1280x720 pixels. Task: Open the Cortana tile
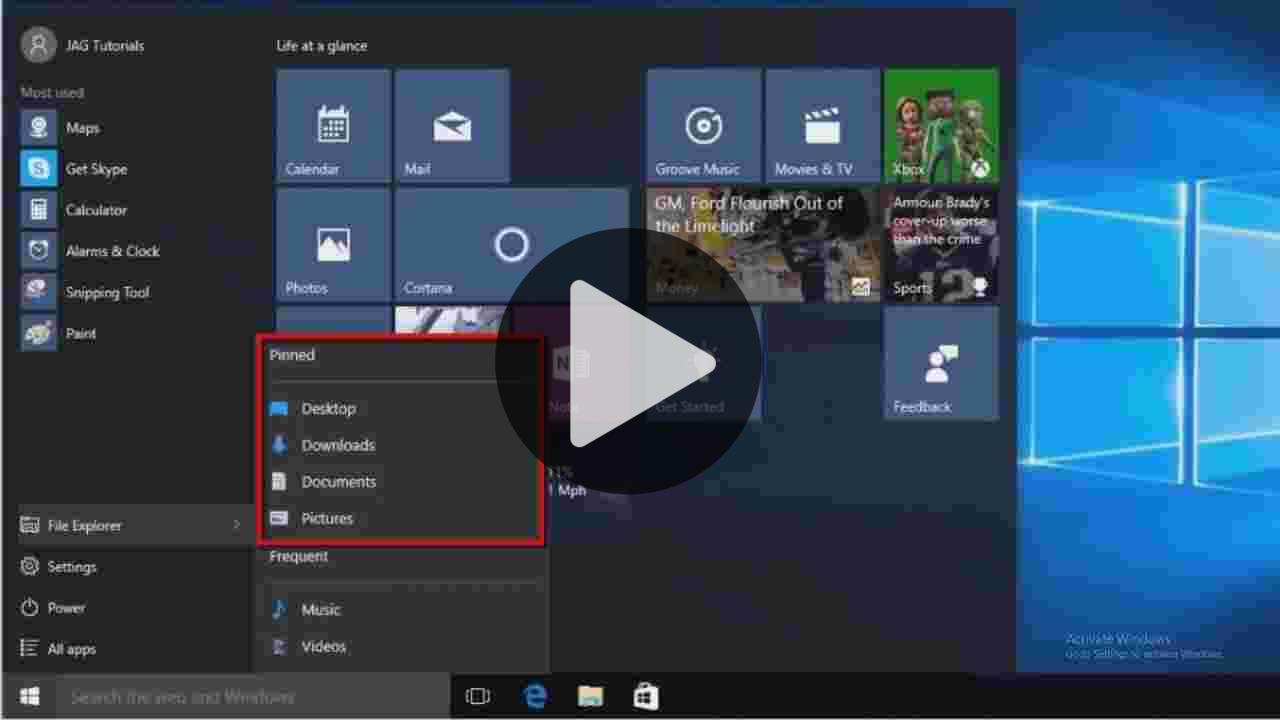point(511,245)
